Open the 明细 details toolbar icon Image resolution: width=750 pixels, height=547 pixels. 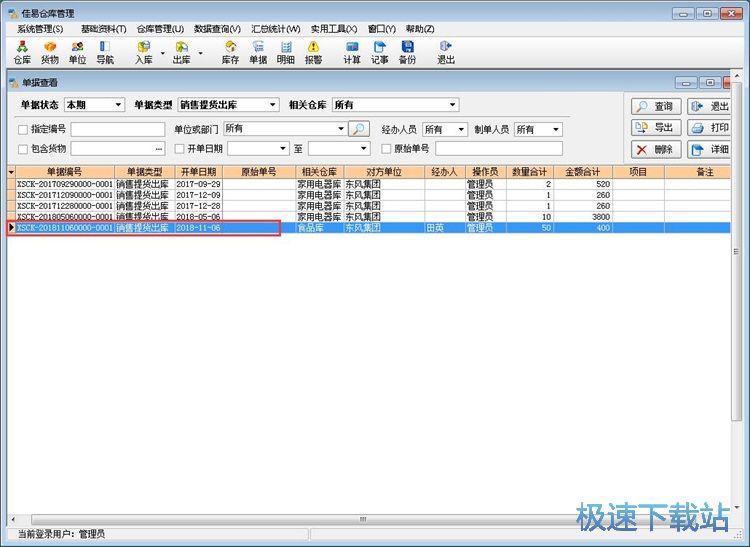pos(286,53)
